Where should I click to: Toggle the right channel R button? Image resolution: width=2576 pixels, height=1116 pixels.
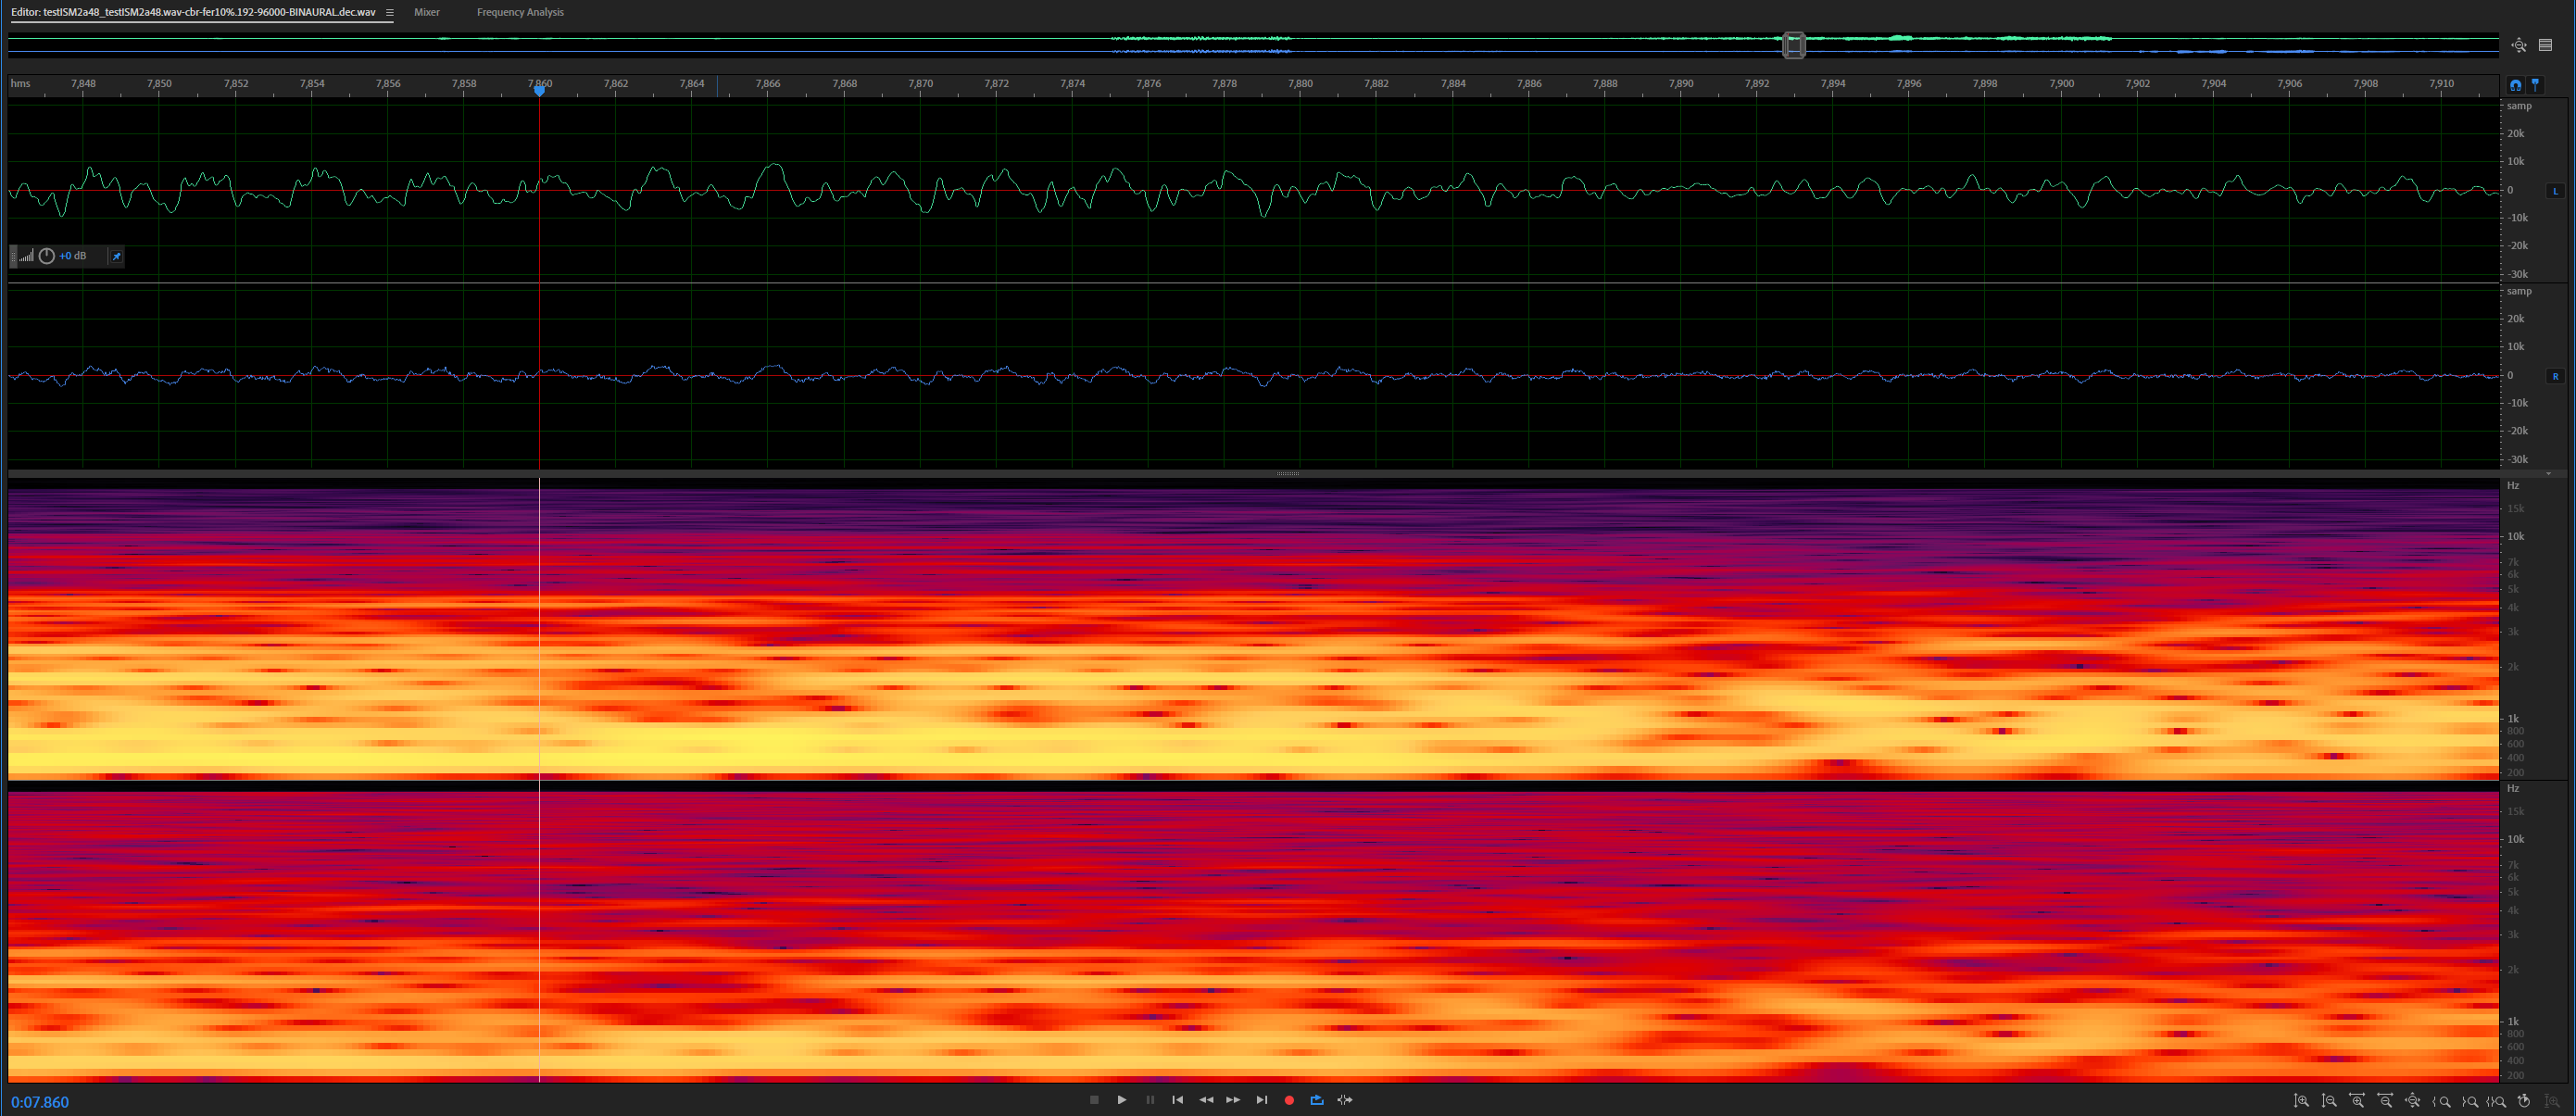tap(2556, 376)
